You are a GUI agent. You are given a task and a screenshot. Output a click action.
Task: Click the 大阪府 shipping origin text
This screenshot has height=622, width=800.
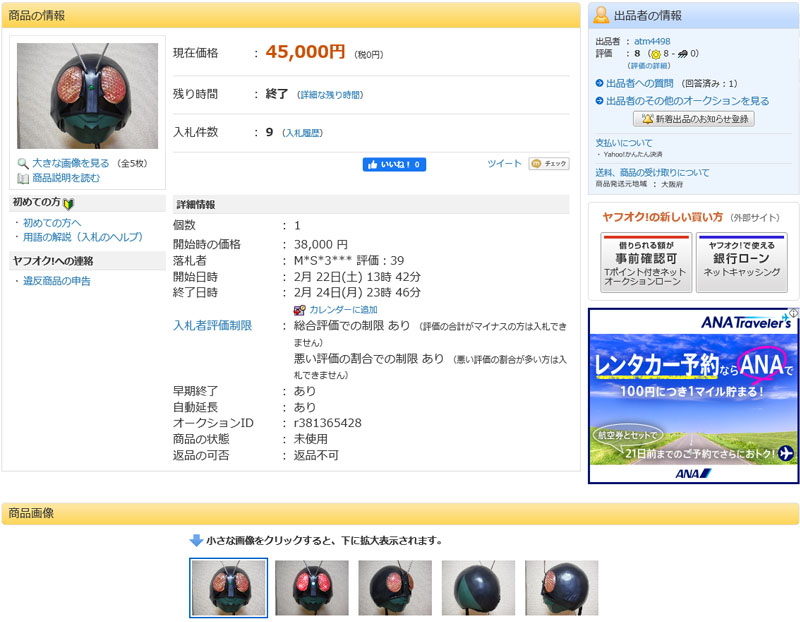tap(672, 184)
